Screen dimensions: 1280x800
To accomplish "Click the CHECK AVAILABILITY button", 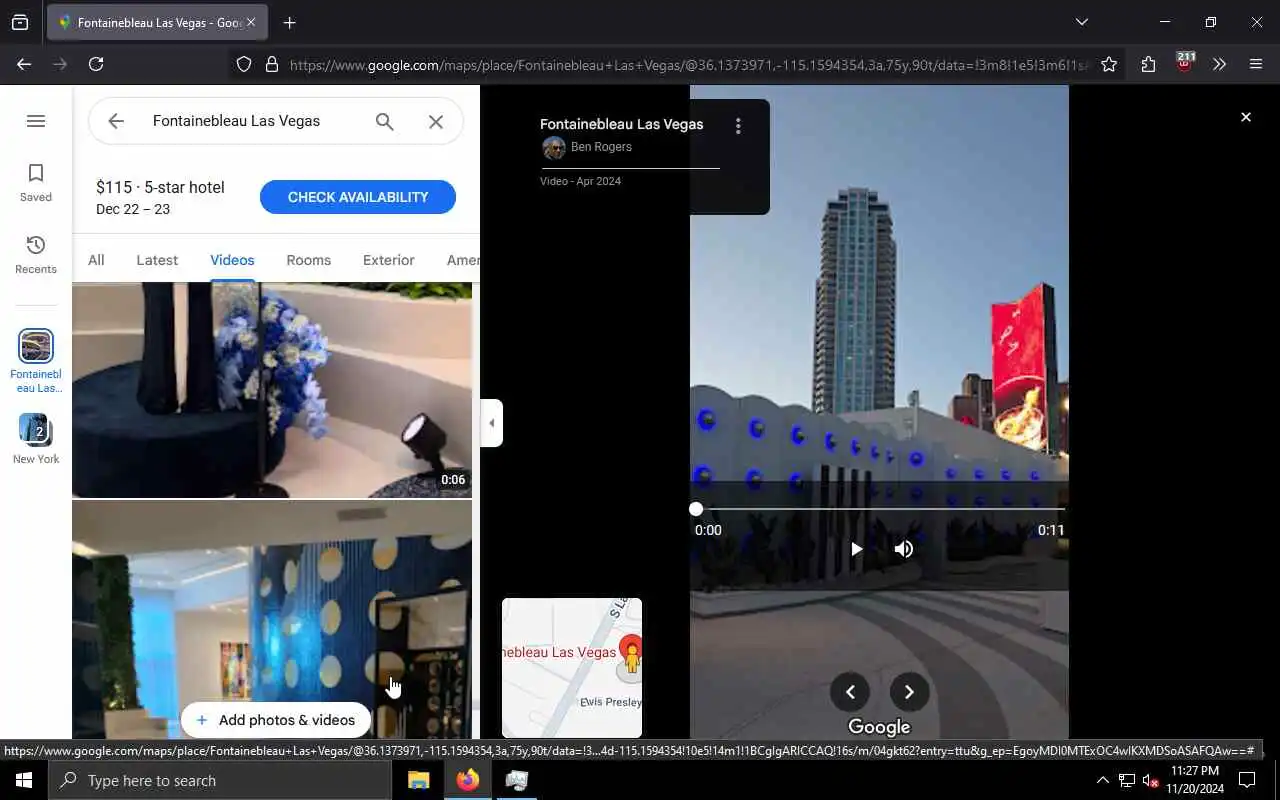I will [358, 197].
